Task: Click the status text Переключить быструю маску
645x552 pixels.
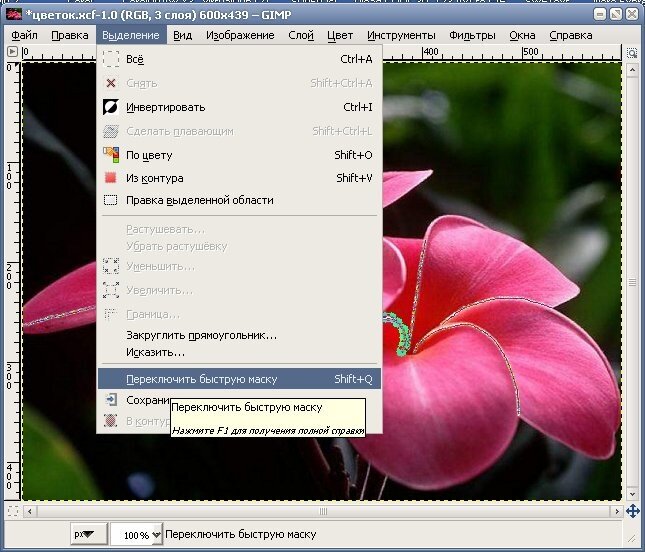Action: [x=241, y=534]
